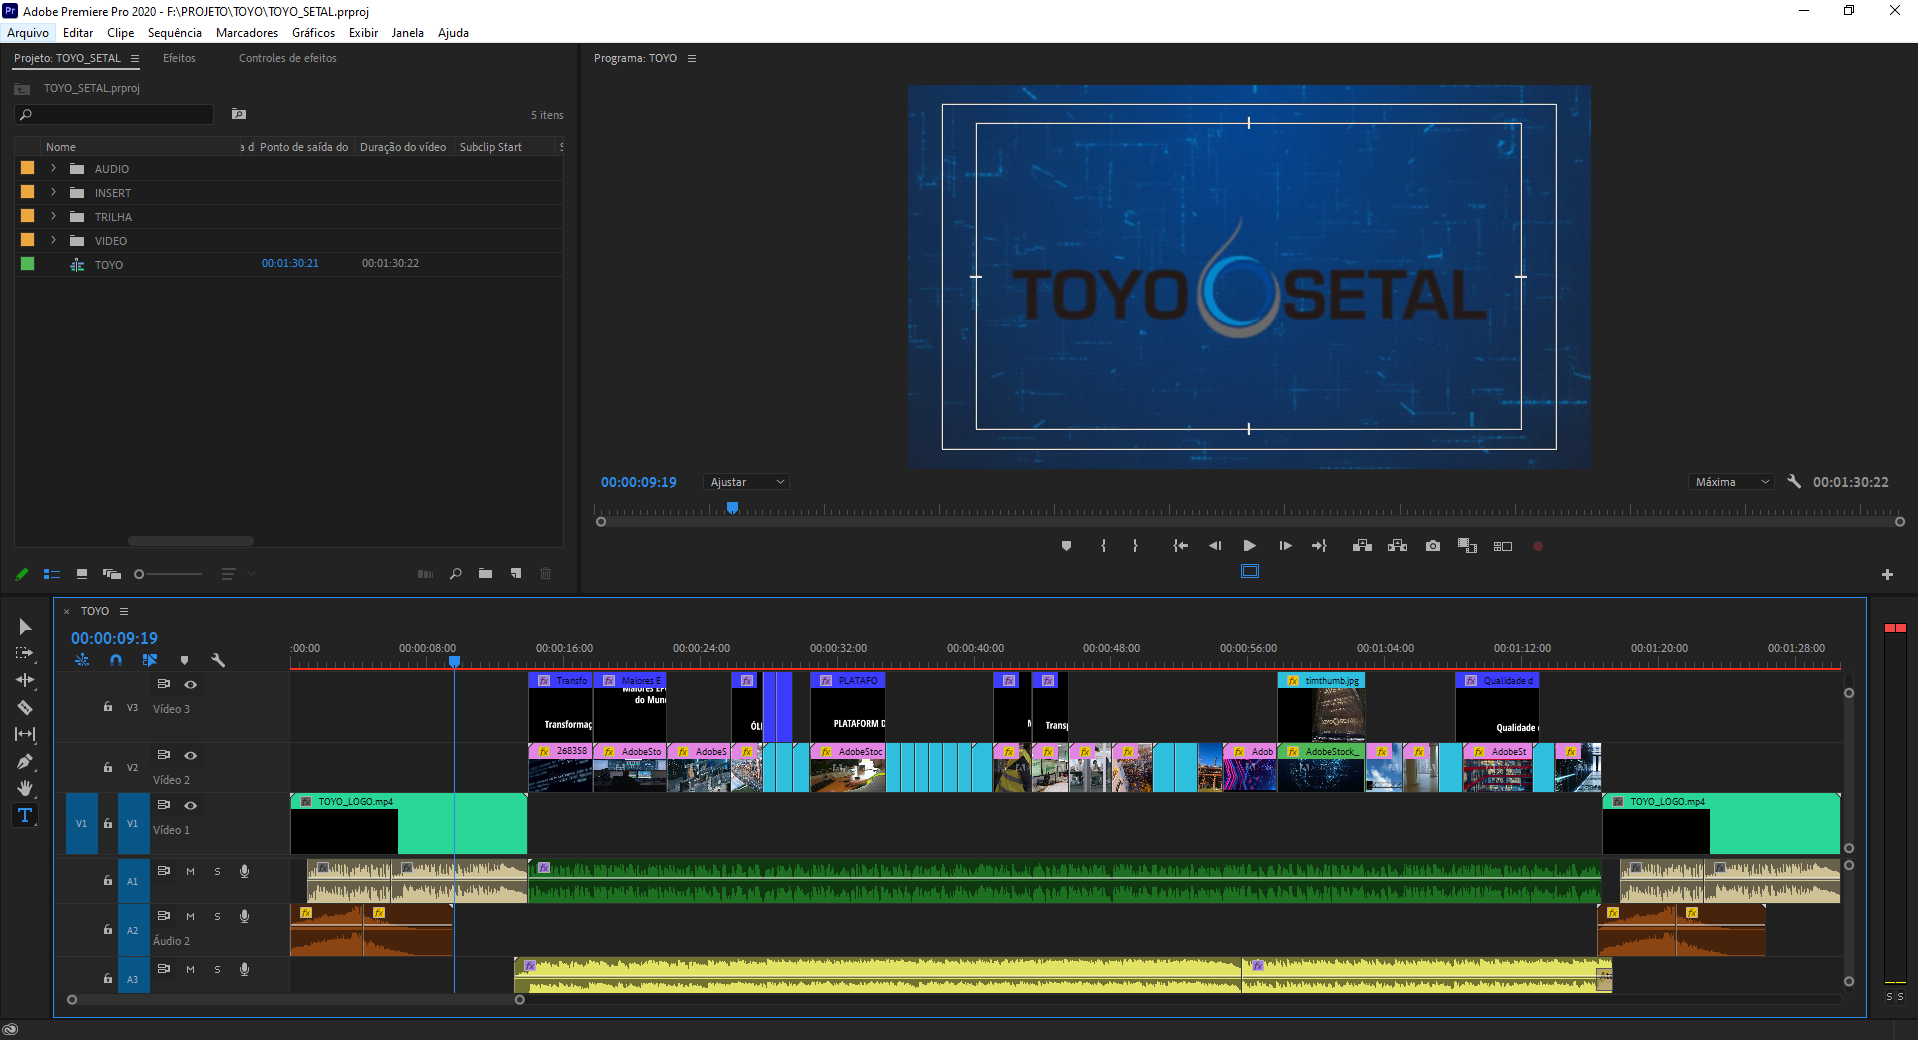
Task: Click New Item icon in project panel
Action: click(516, 574)
